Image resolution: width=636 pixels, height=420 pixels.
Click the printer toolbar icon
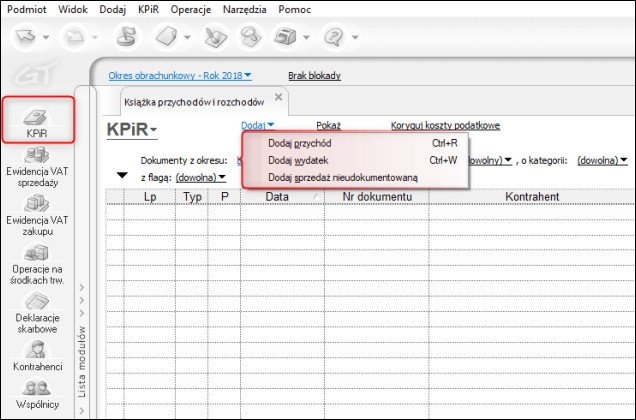(285, 37)
